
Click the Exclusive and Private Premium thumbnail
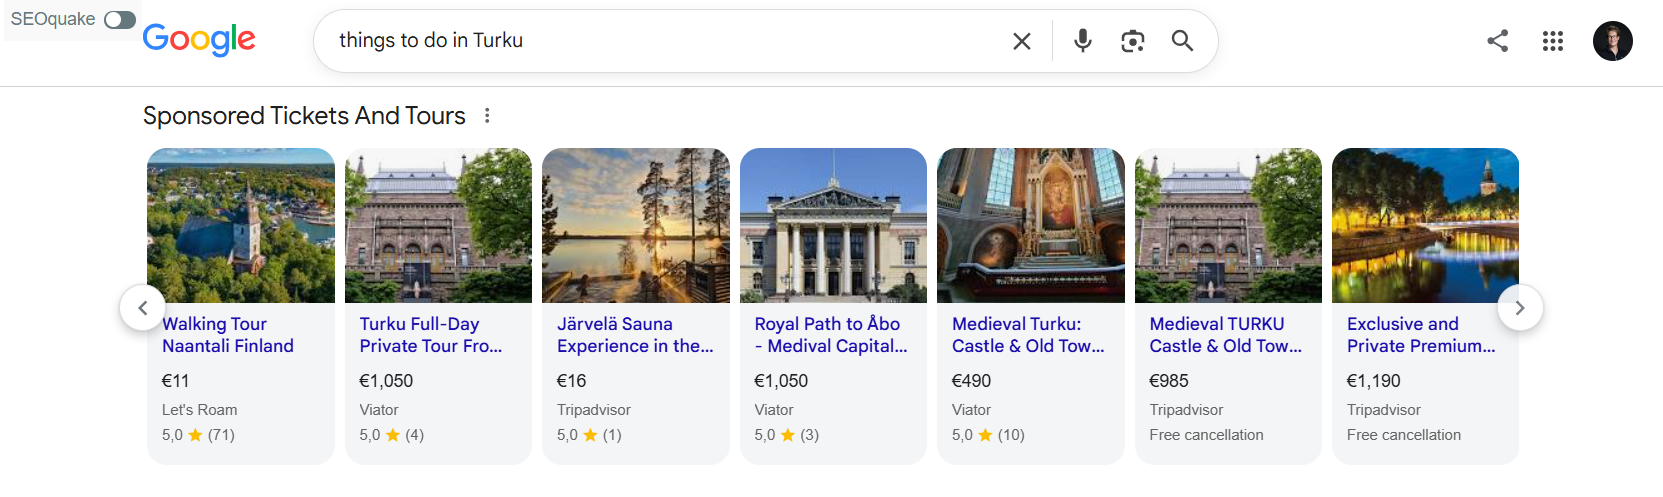coord(1426,225)
